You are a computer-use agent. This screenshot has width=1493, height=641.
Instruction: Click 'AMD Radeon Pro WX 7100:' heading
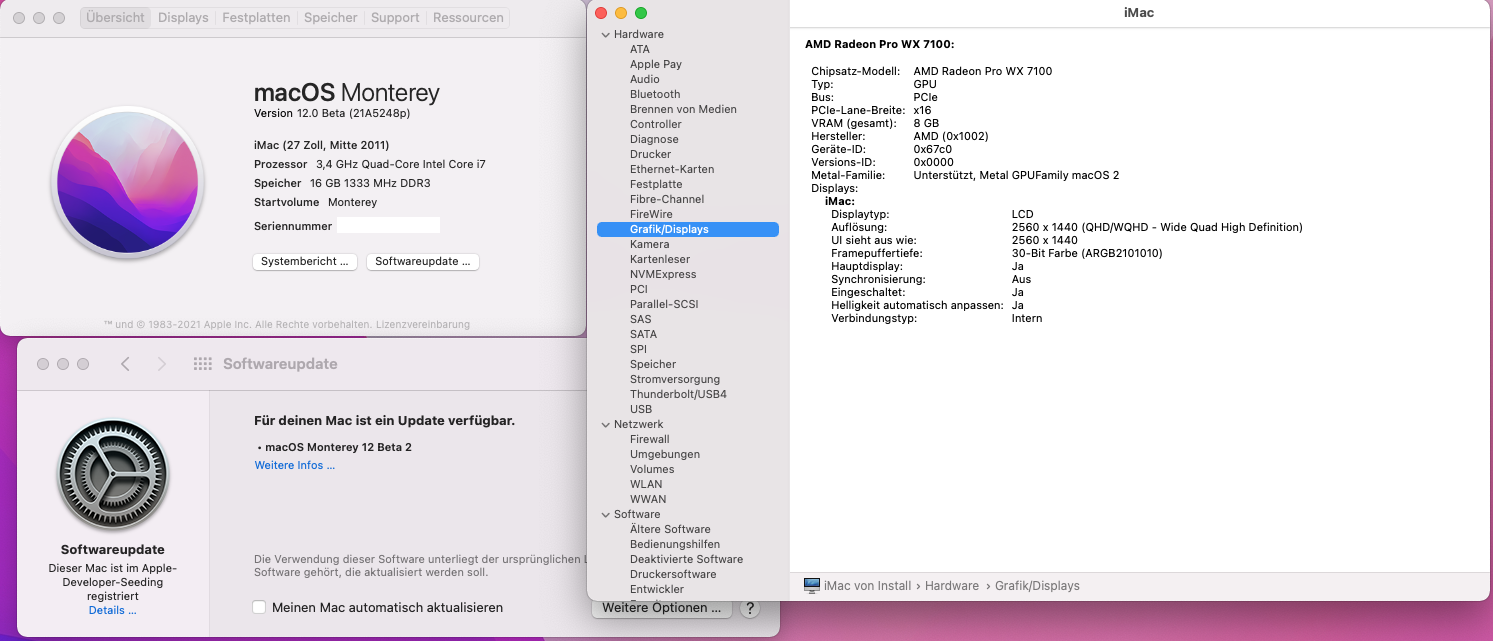pyautogui.click(x=879, y=44)
